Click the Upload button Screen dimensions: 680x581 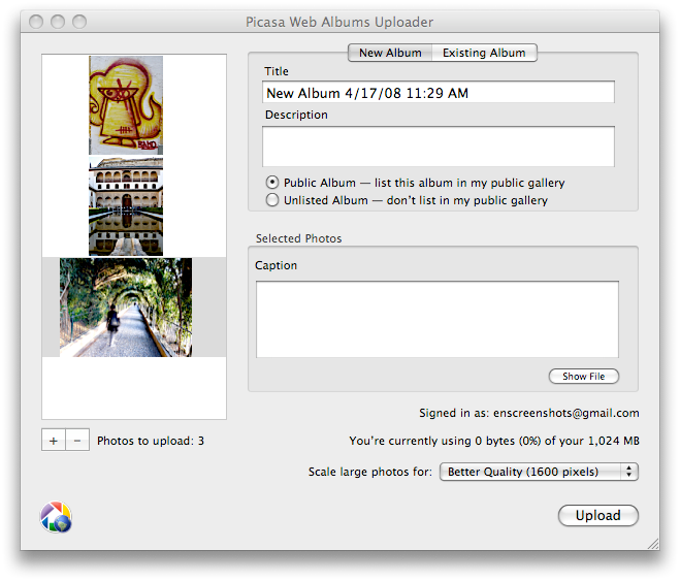598,515
